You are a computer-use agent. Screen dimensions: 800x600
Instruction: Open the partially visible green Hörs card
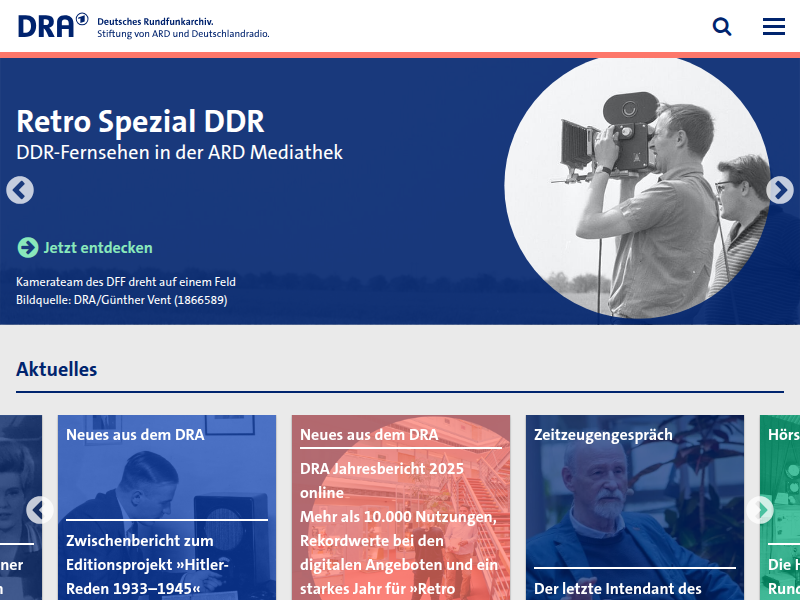pos(780,507)
